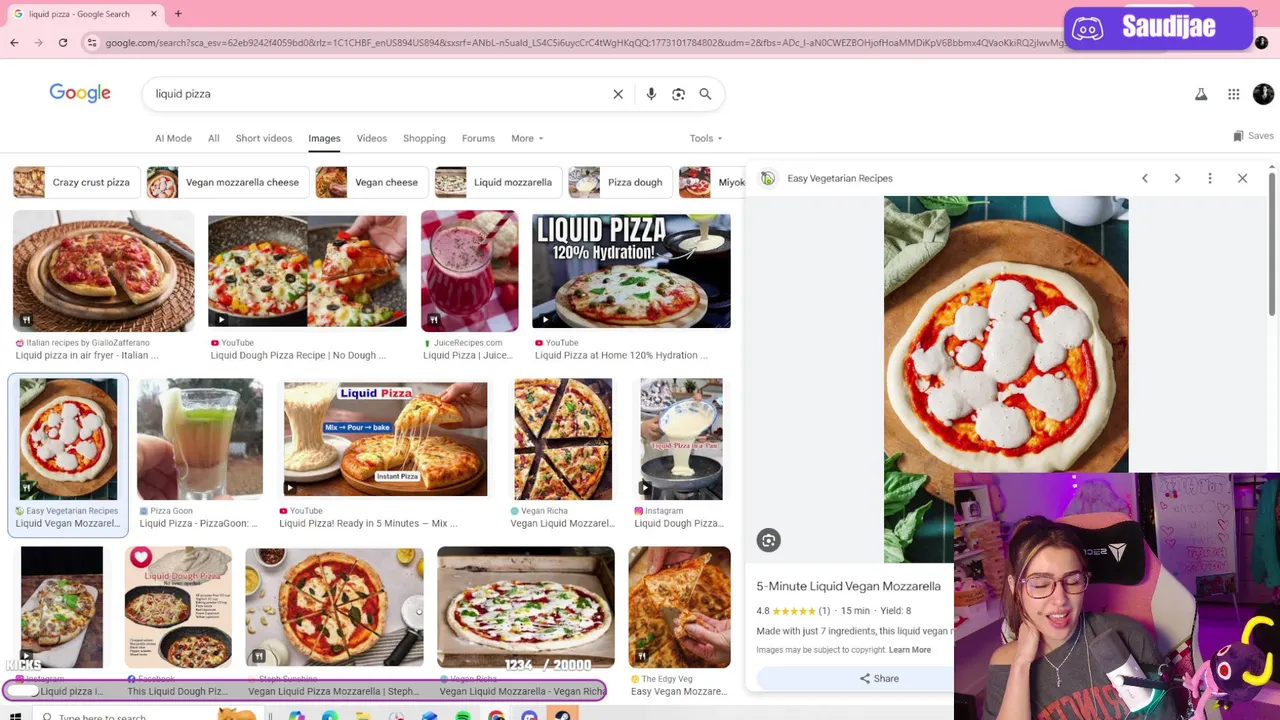Go to the Google home logo

[x=80, y=94]
